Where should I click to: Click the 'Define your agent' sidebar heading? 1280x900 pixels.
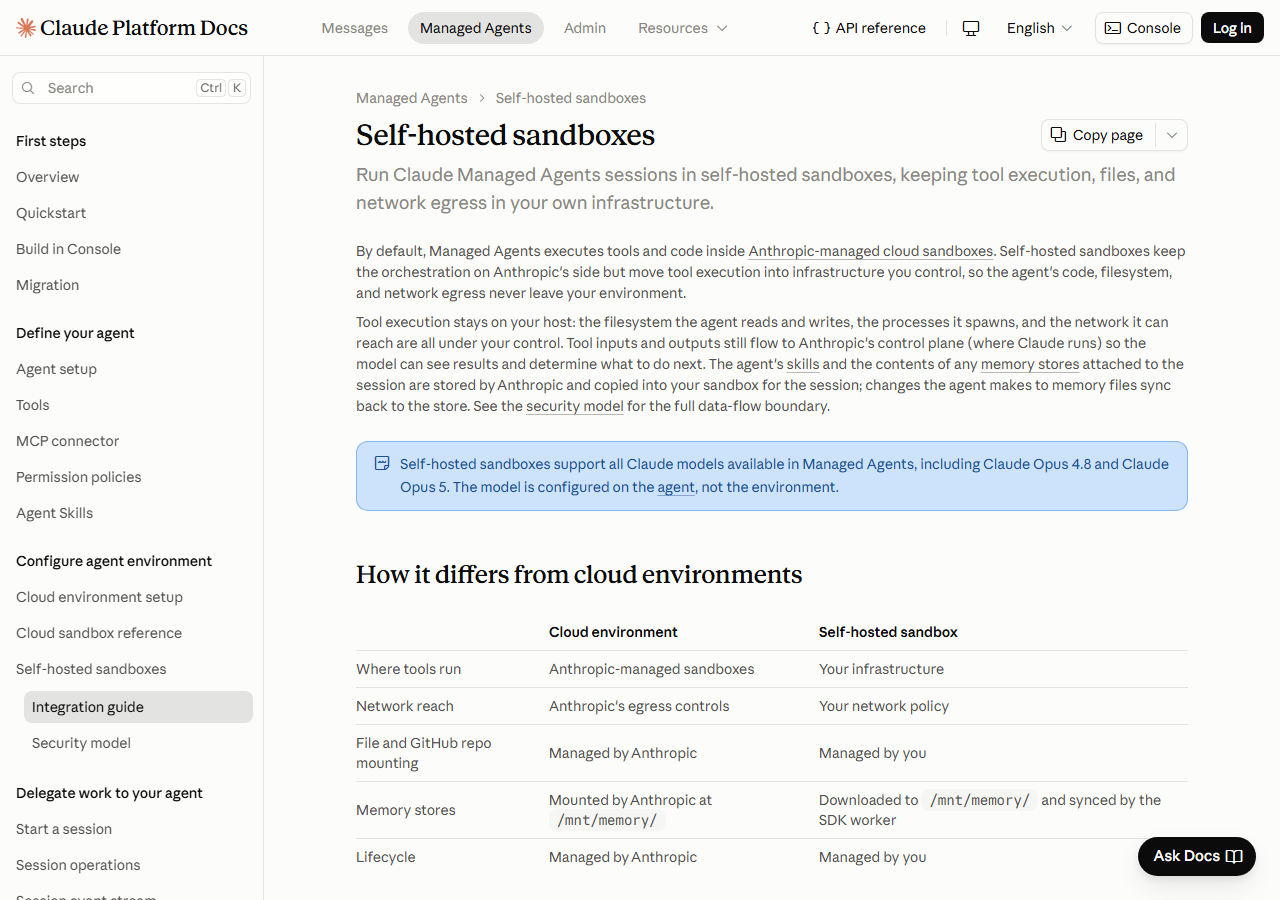[75, 333]
